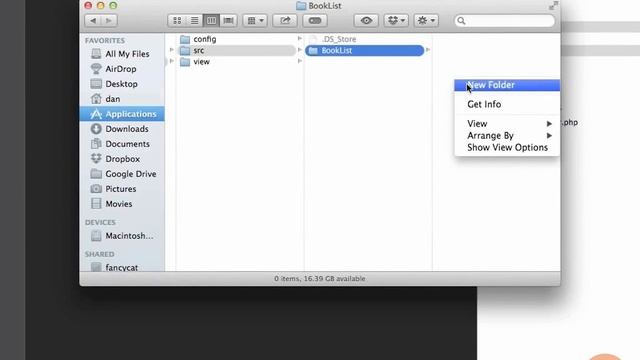Switch to list view in toolbar
Viewport: 640px width, 360px height.
194,20
